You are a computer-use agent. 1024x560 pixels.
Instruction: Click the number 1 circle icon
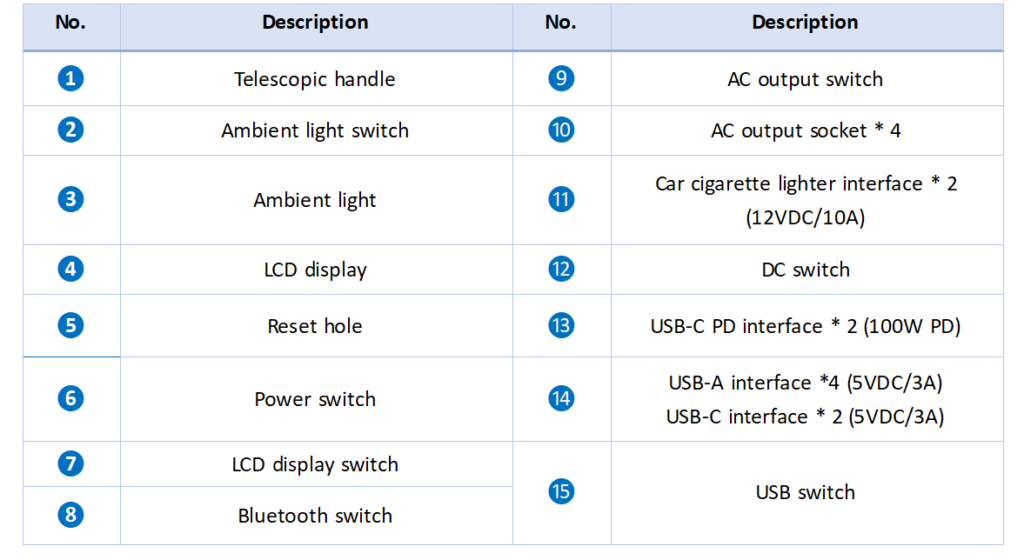pyautogui.click(x=71, y=78)
